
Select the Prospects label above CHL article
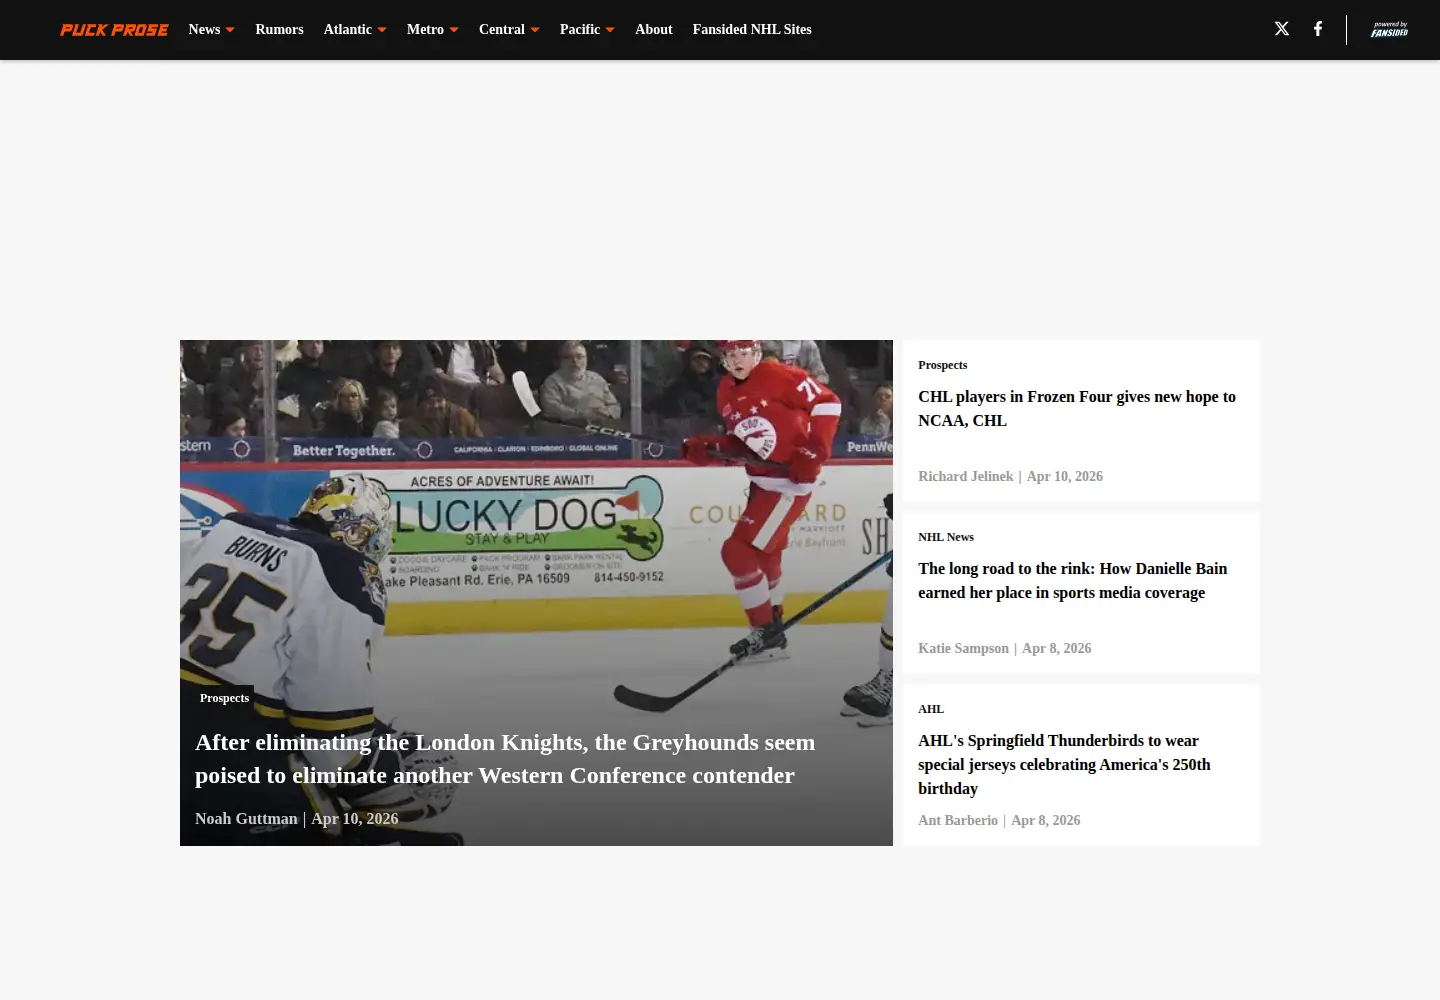pyautogui.click(x=942, y=365)
